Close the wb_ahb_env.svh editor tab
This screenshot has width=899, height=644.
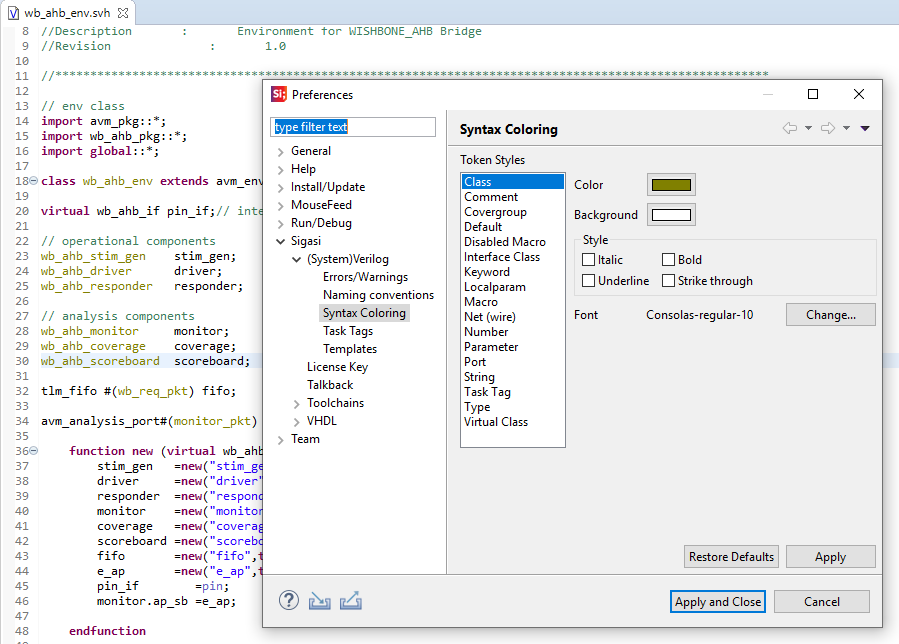123,13
